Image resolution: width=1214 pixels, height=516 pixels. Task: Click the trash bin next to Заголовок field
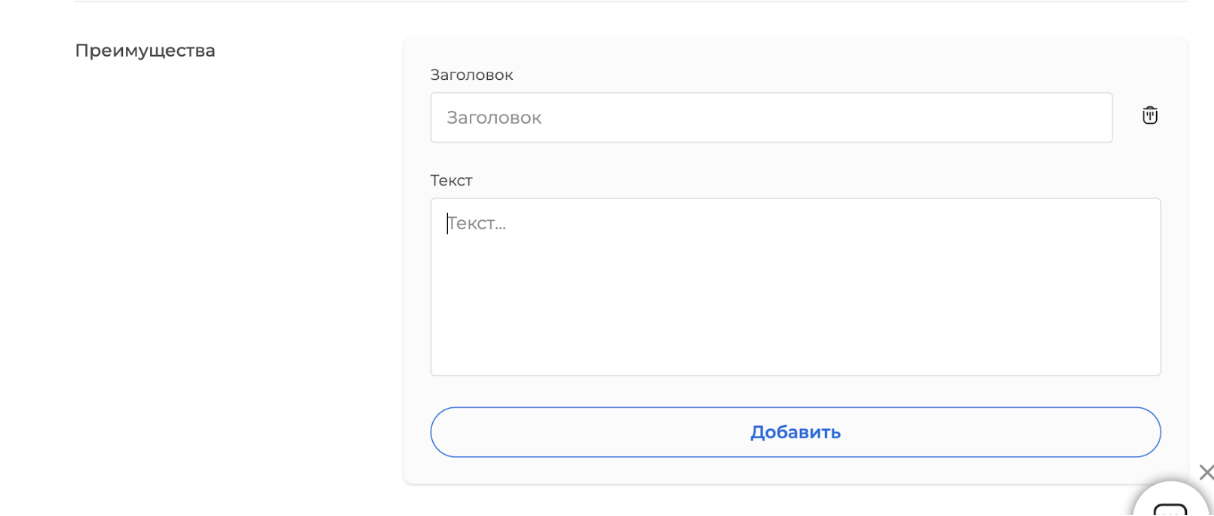click(1150, 116)
